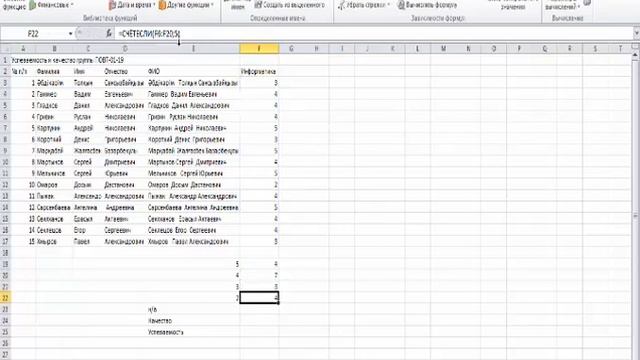The height and width of the screenshot is (360, 640).
Task: Select count cell F21
Action: click(x=259, y=287)
